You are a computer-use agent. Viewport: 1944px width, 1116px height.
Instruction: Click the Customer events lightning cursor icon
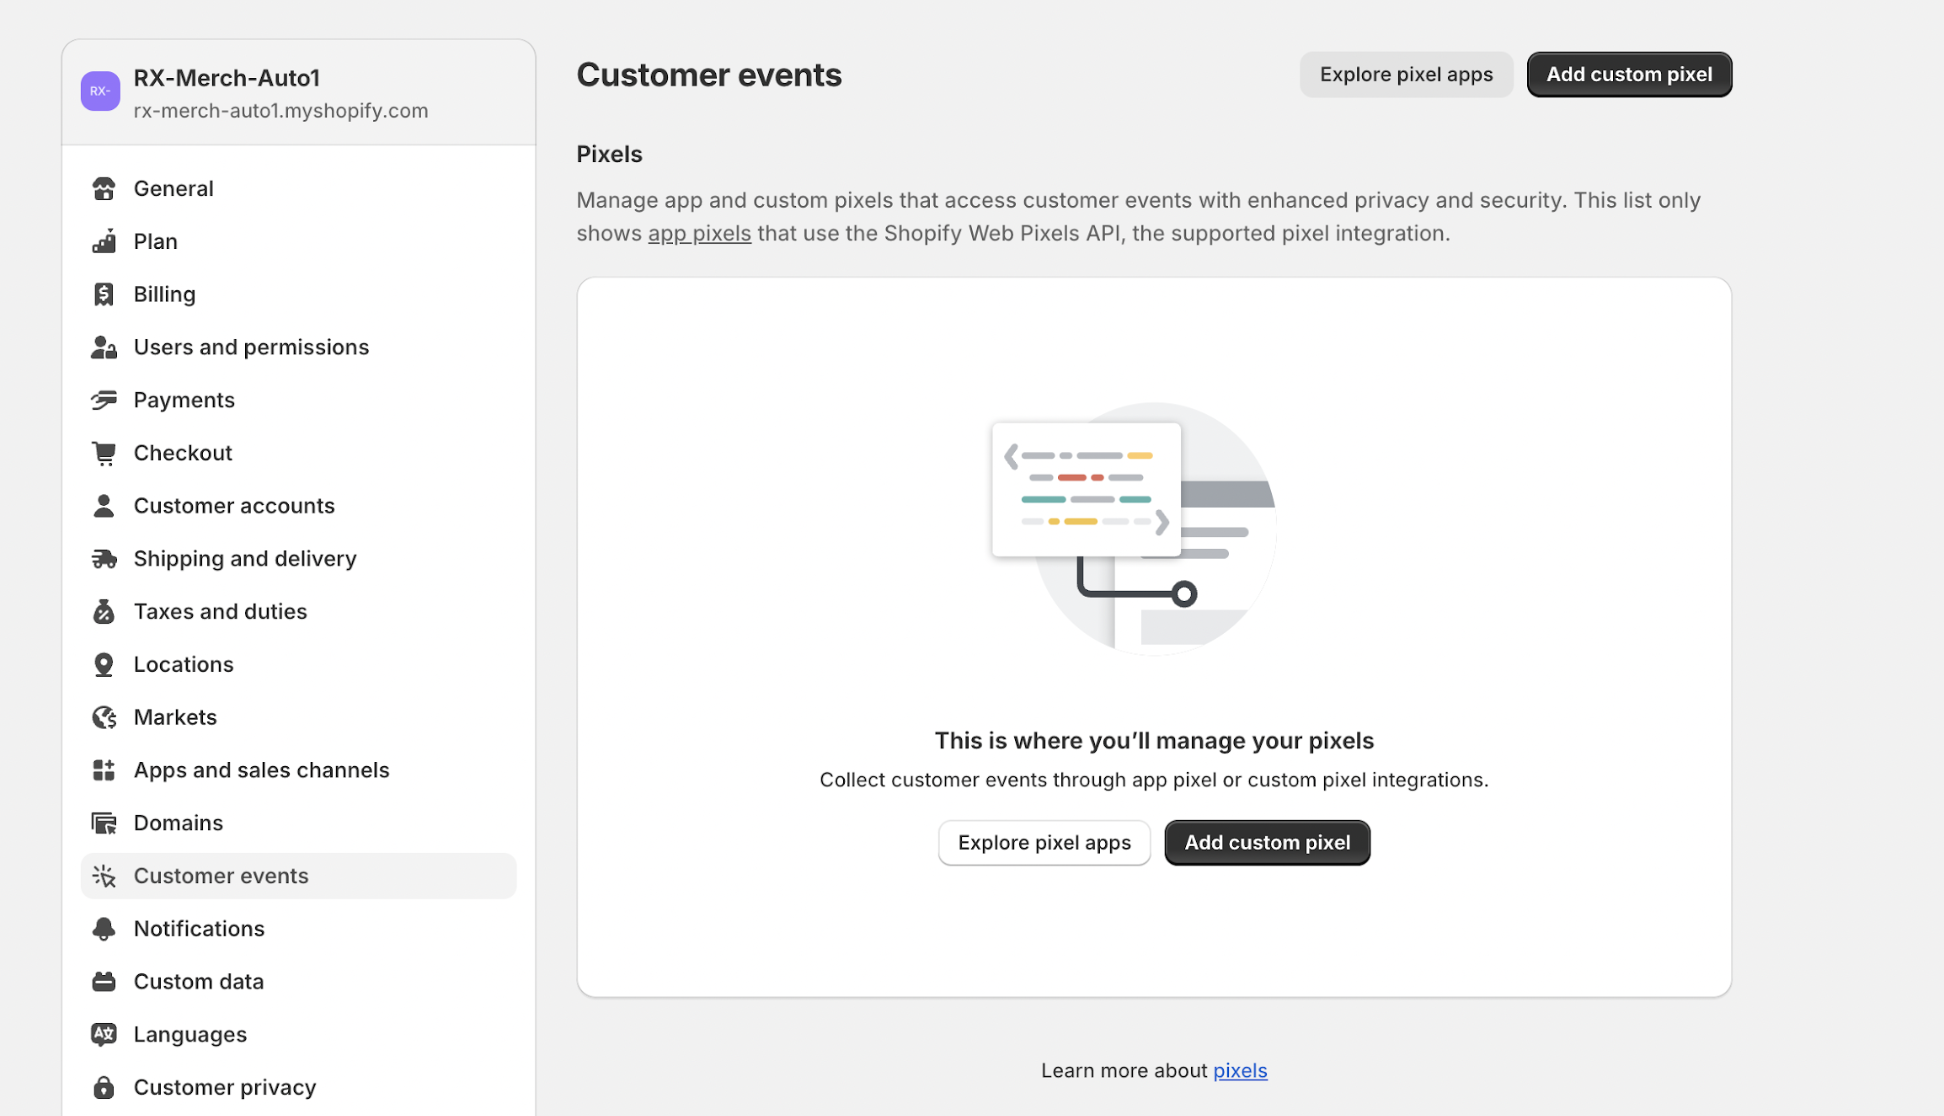point(104,875)
